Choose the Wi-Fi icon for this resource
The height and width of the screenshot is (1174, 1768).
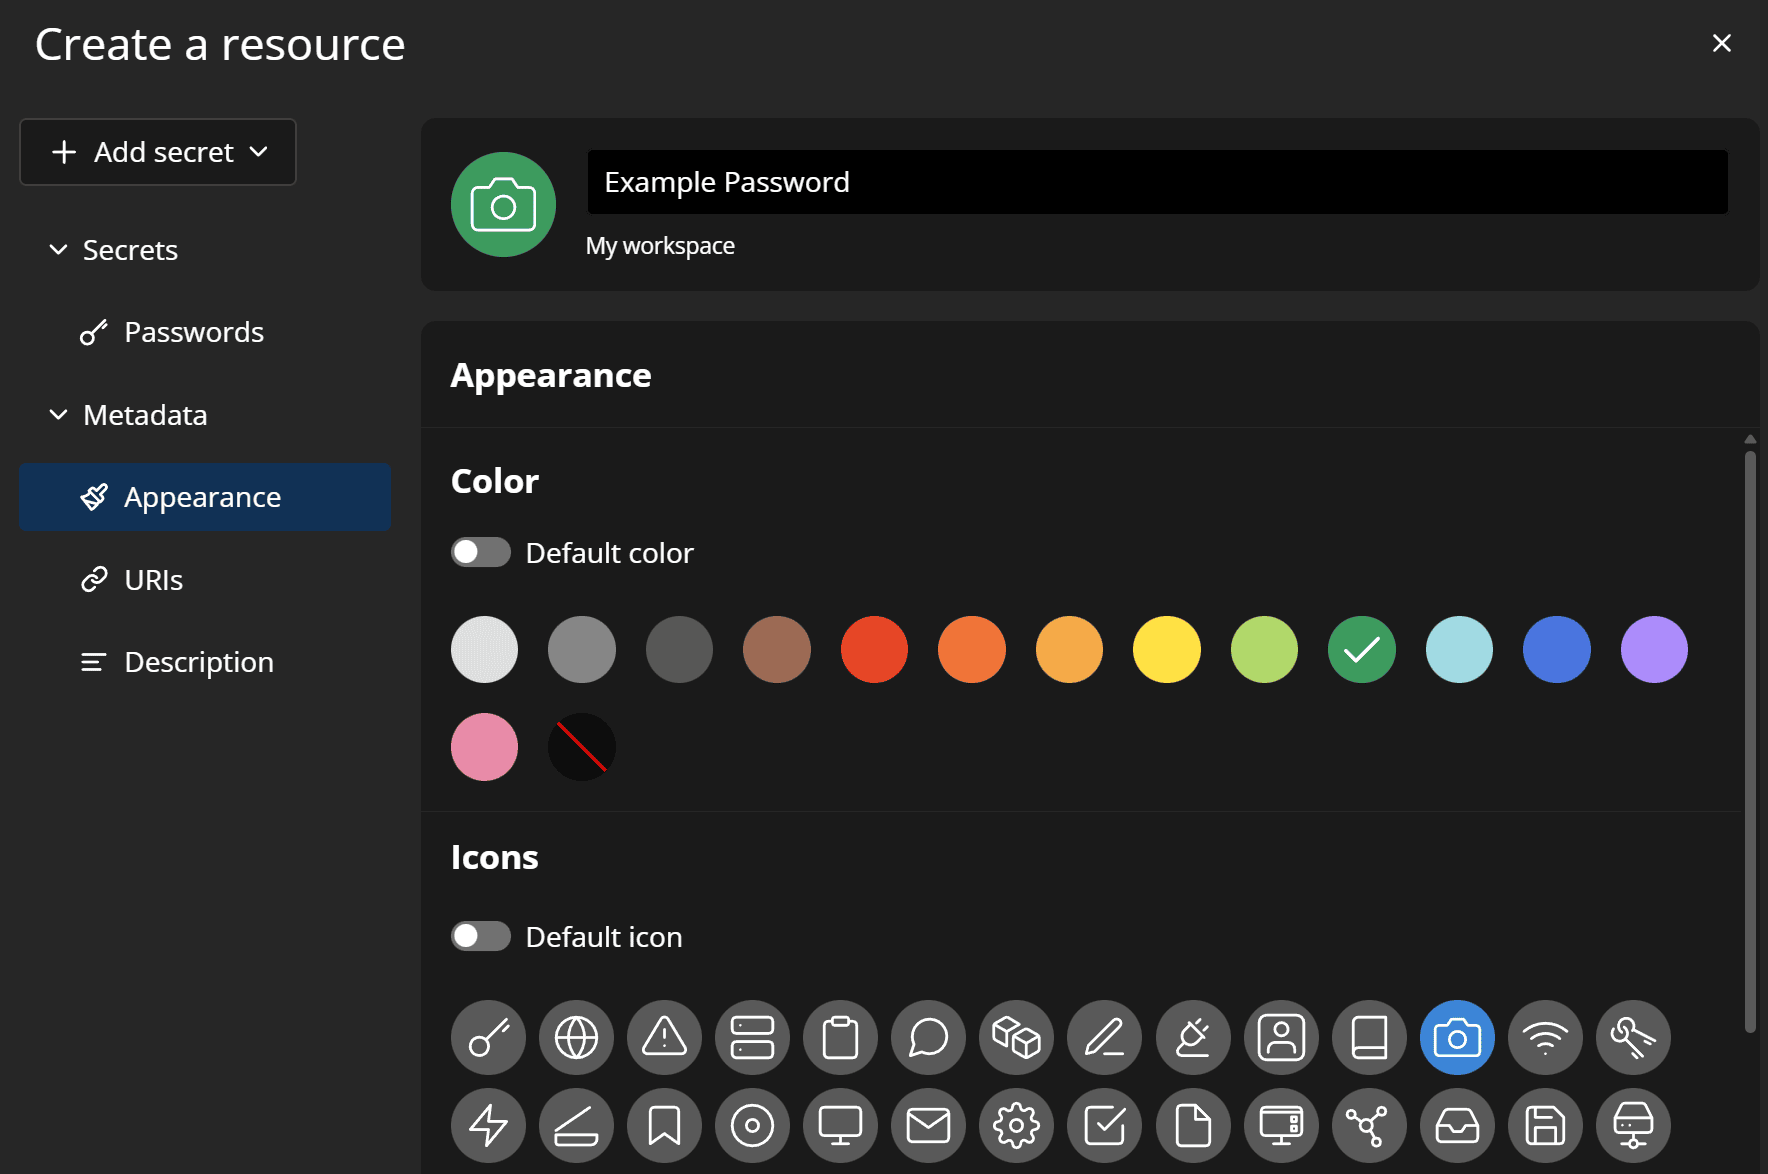[x=1545, y=1037]
